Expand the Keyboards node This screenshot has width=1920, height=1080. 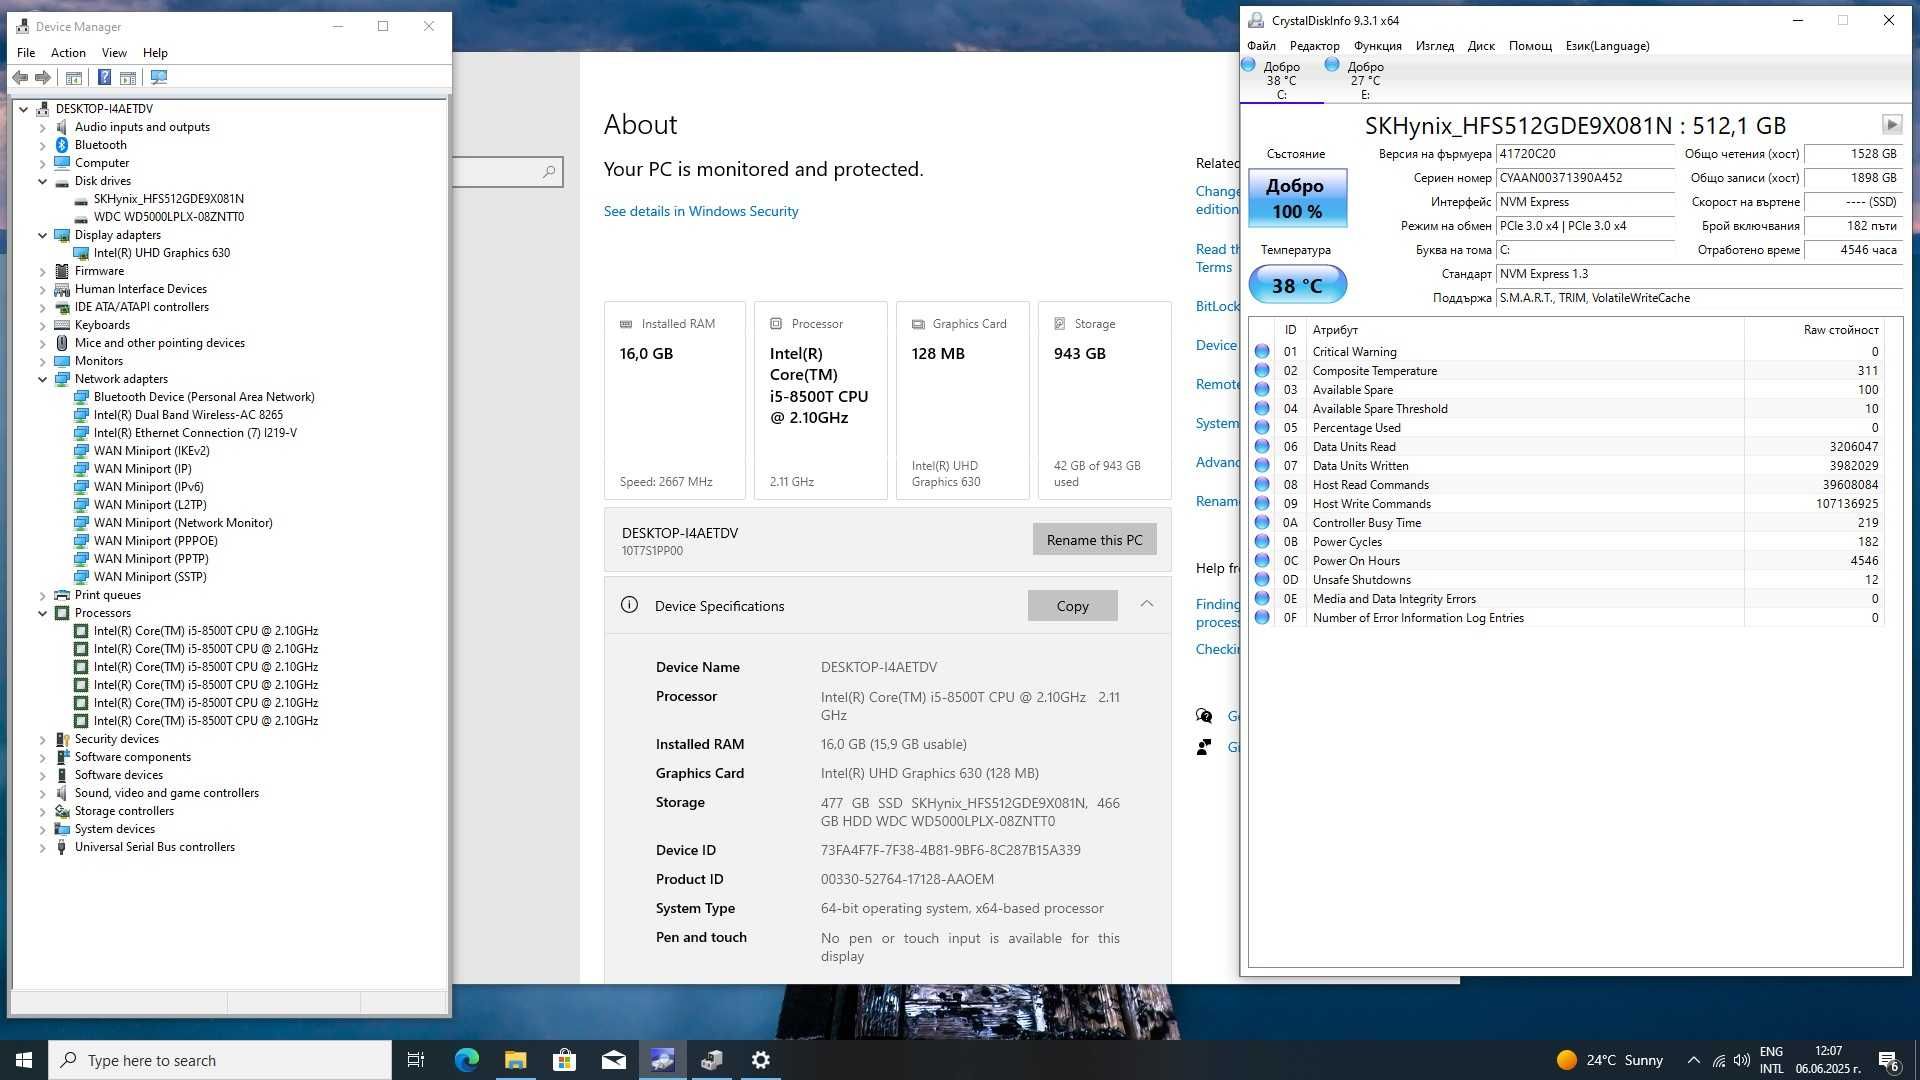[x=42, y=325]
